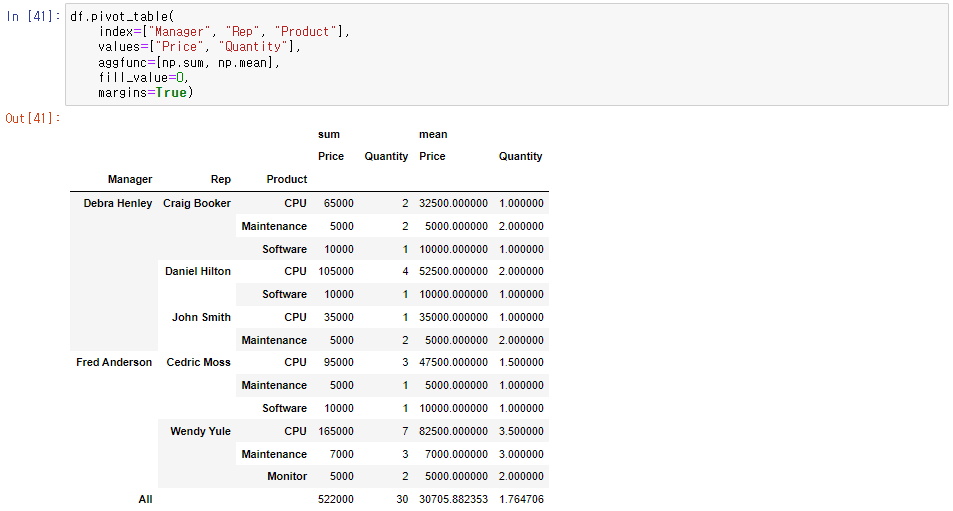
Task: Click the 52500.000000 mean price cell
Action: coord(453,271)
